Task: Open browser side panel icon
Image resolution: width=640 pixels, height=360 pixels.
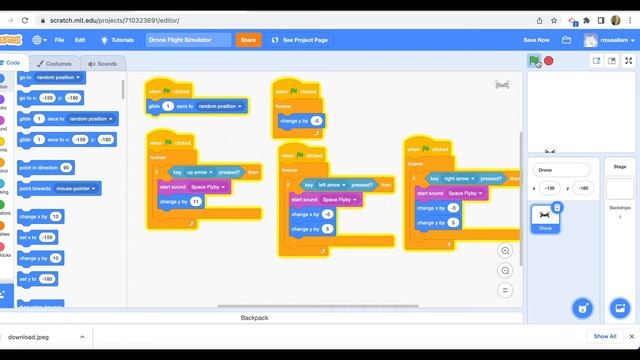Action: click(x=601, y=20)
